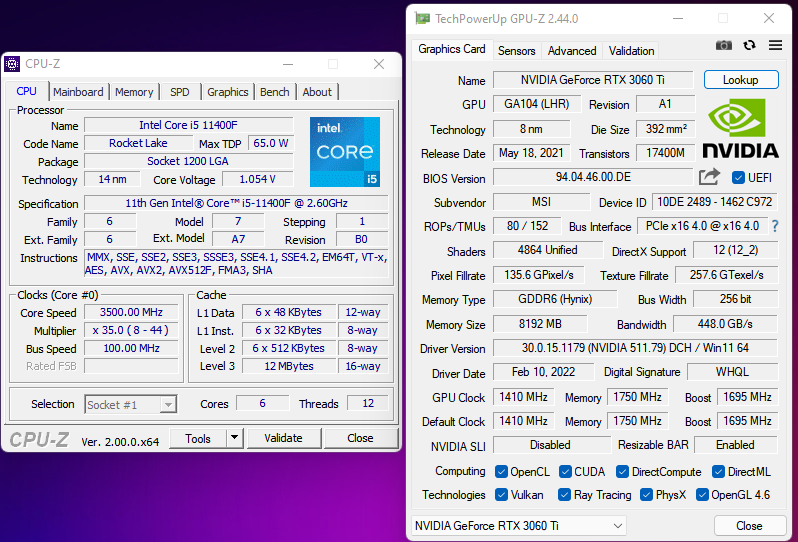
Task: Toggle the OpenCL checkbox
Action: pyautogui.click(x=501, y=472)
